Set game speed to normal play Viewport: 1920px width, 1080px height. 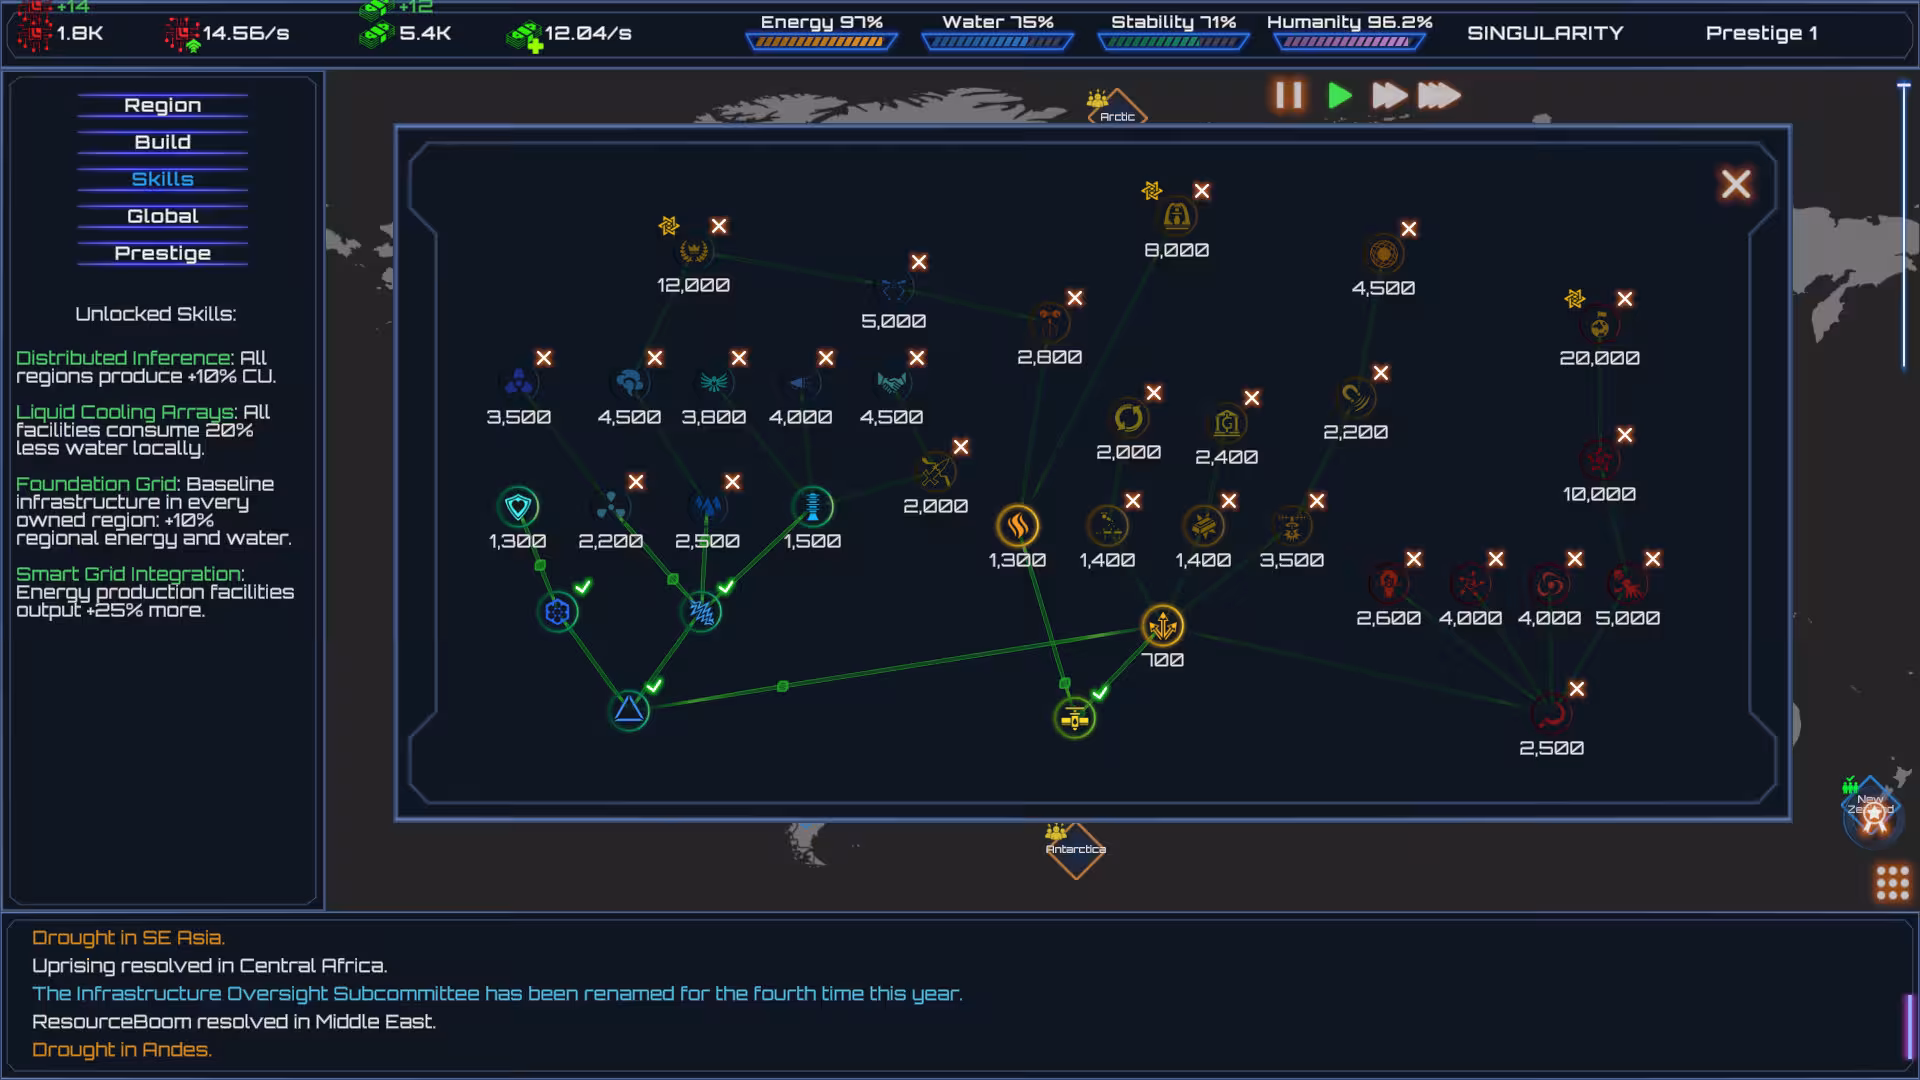(1340, 96)
